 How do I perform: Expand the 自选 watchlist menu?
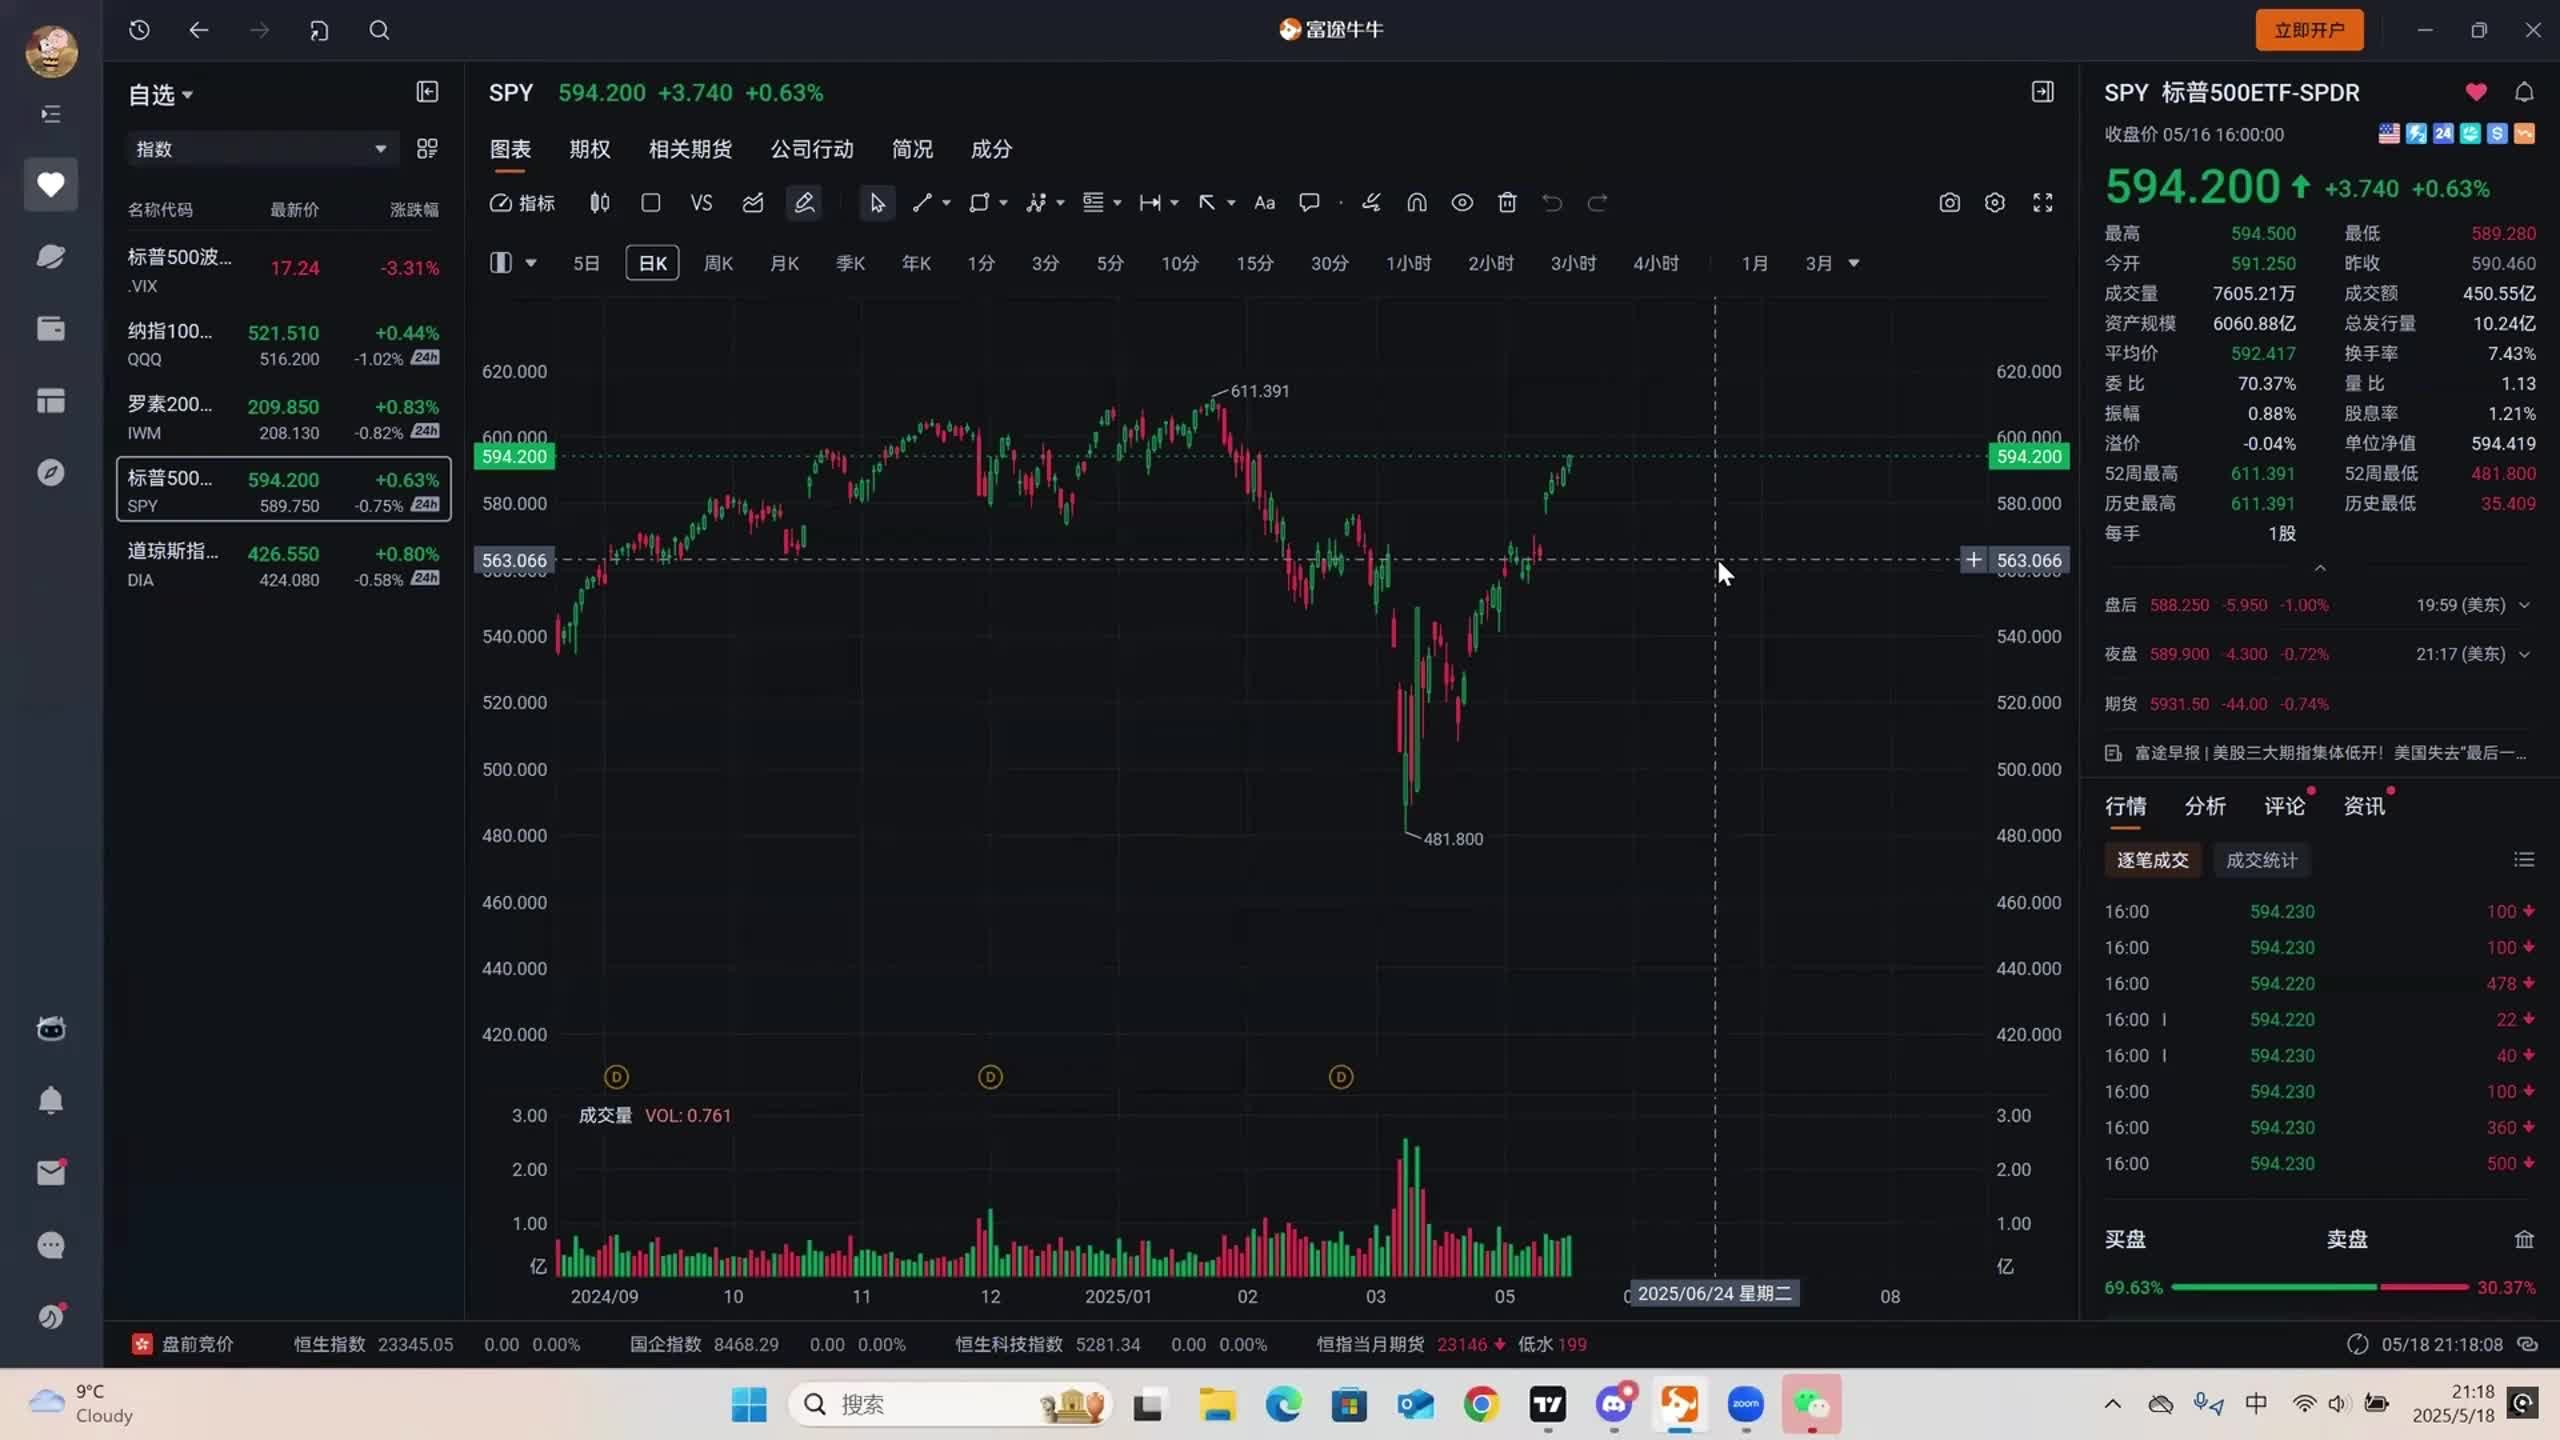tap(160, 95)
